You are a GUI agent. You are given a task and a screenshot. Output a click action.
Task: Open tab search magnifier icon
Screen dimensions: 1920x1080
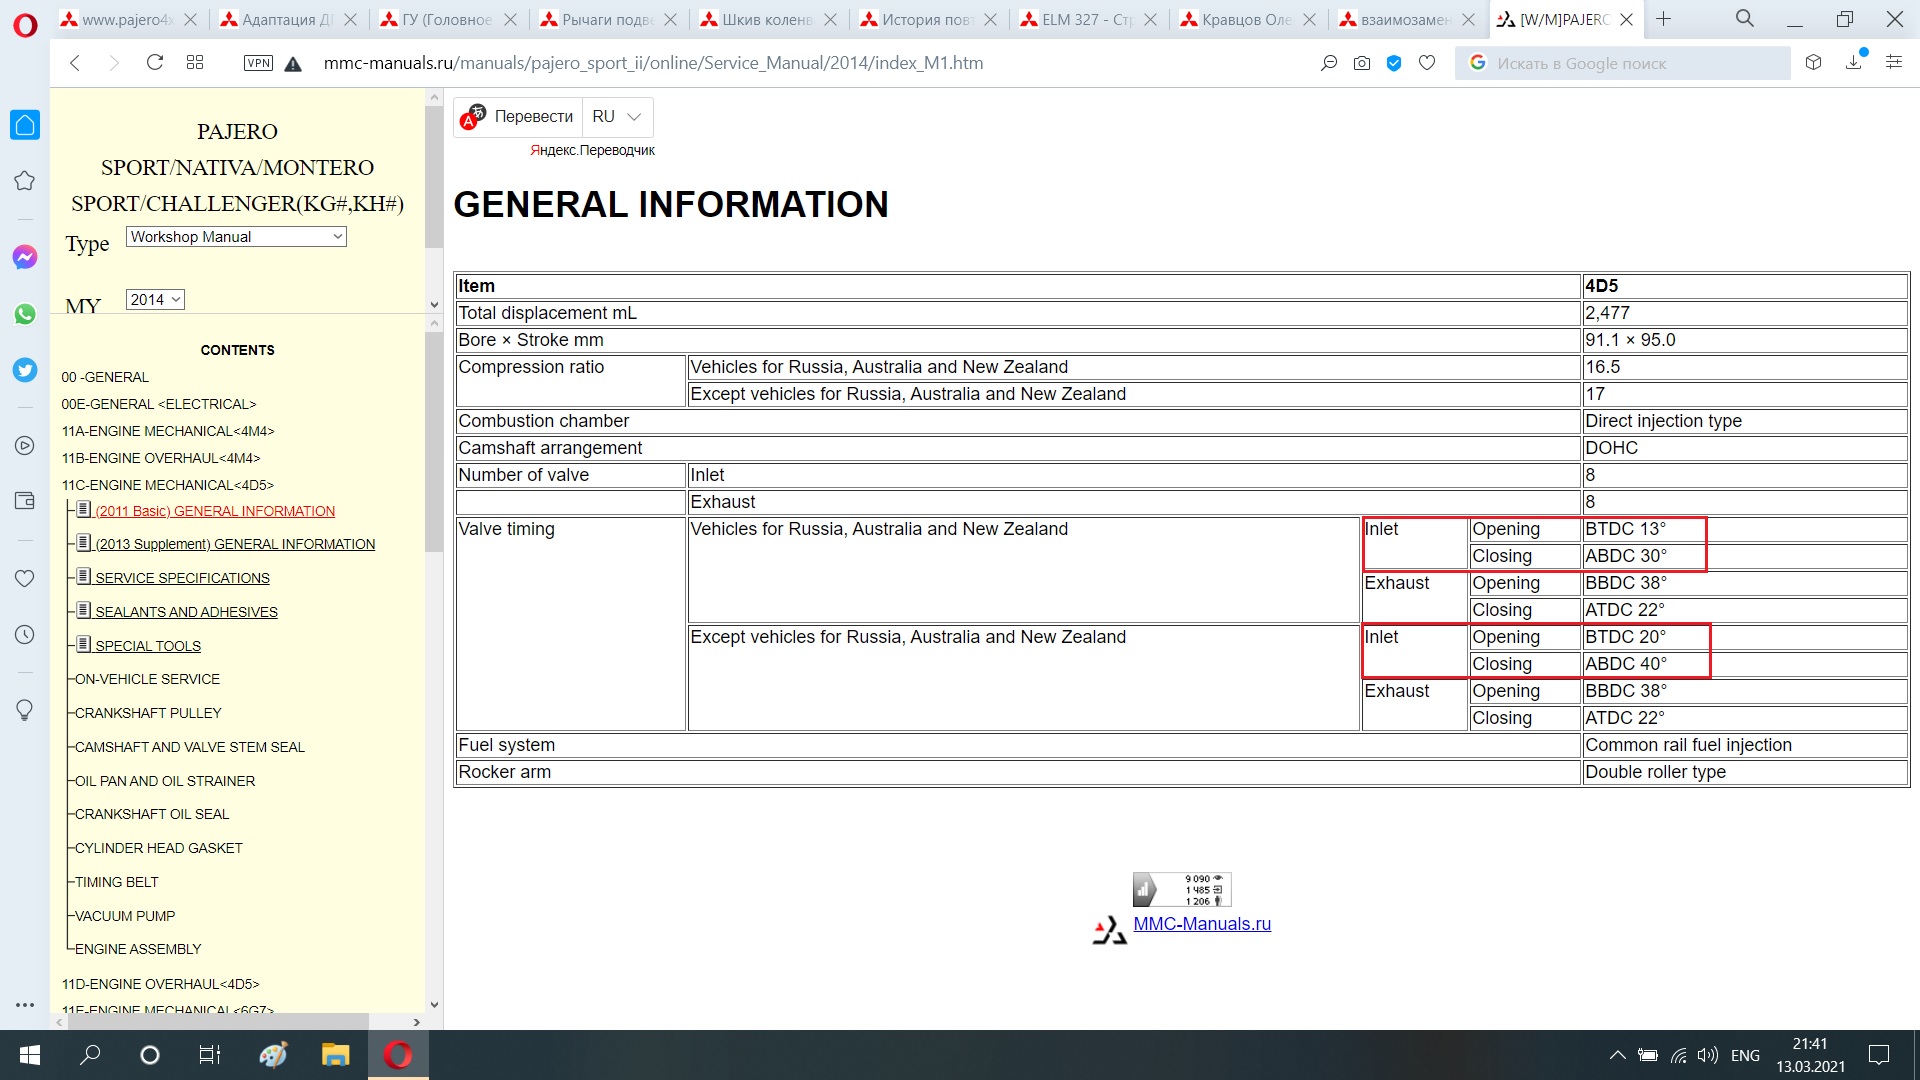pos(1744,19)
